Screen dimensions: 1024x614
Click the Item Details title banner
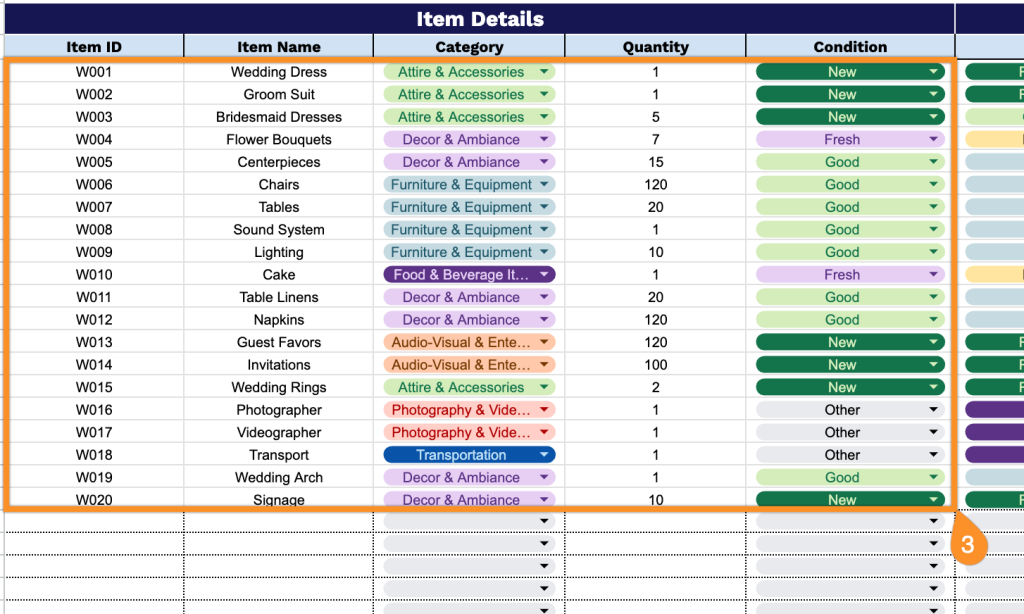[x=480, y=19]
